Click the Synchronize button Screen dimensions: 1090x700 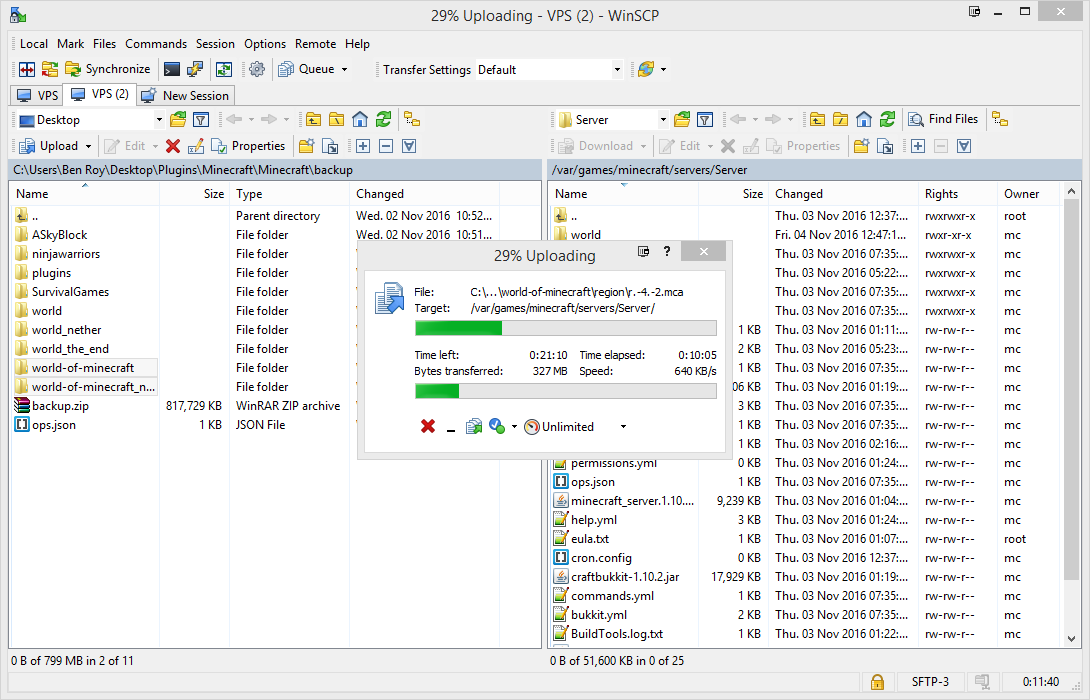tap(108, 70)
